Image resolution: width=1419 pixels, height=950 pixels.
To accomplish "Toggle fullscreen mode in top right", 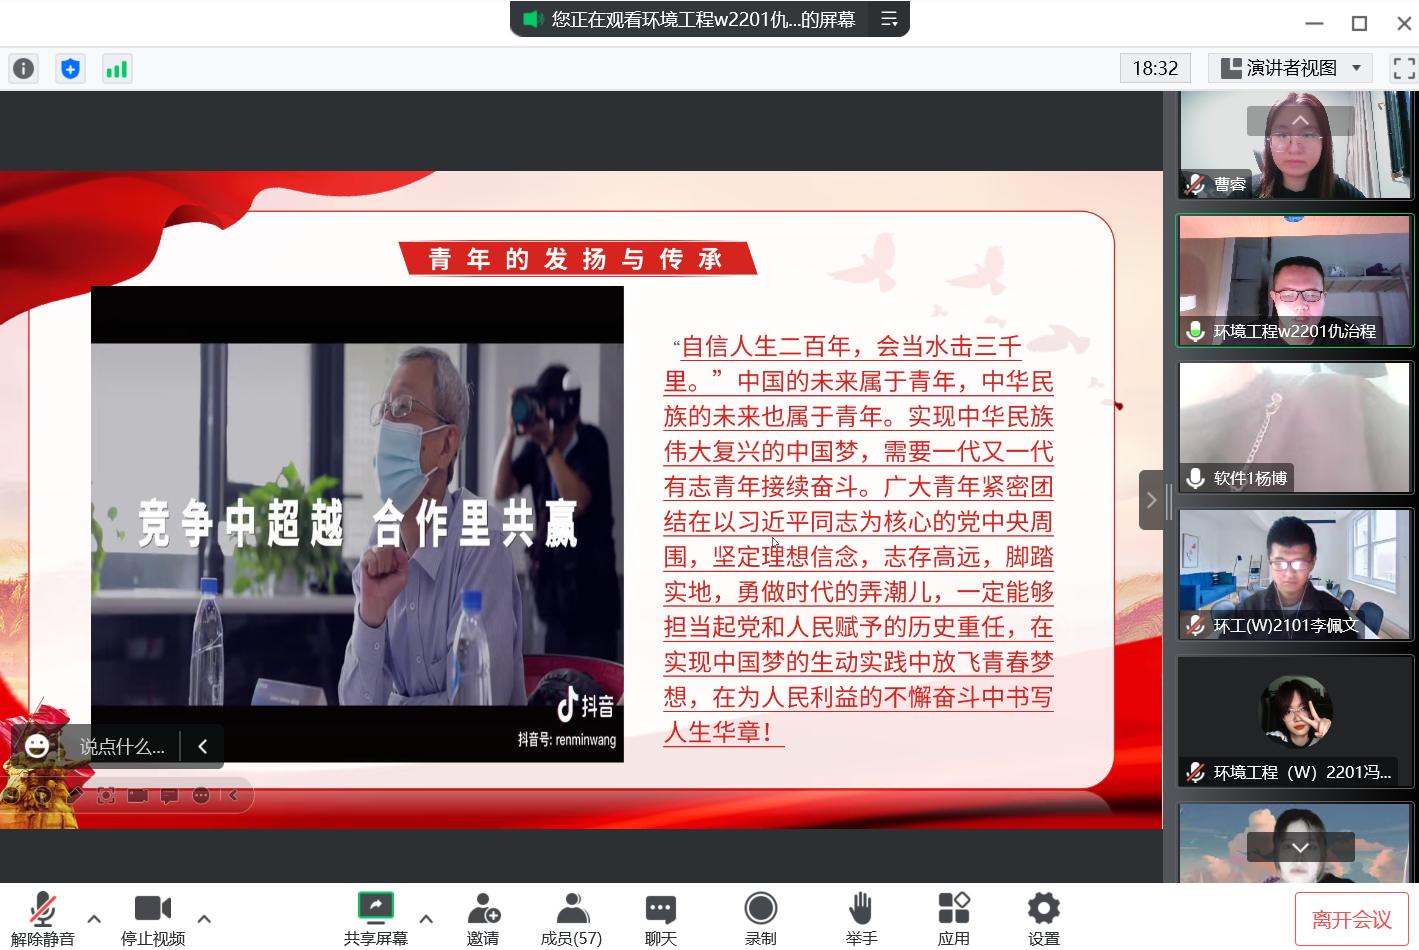I will tap(1403, 68).
